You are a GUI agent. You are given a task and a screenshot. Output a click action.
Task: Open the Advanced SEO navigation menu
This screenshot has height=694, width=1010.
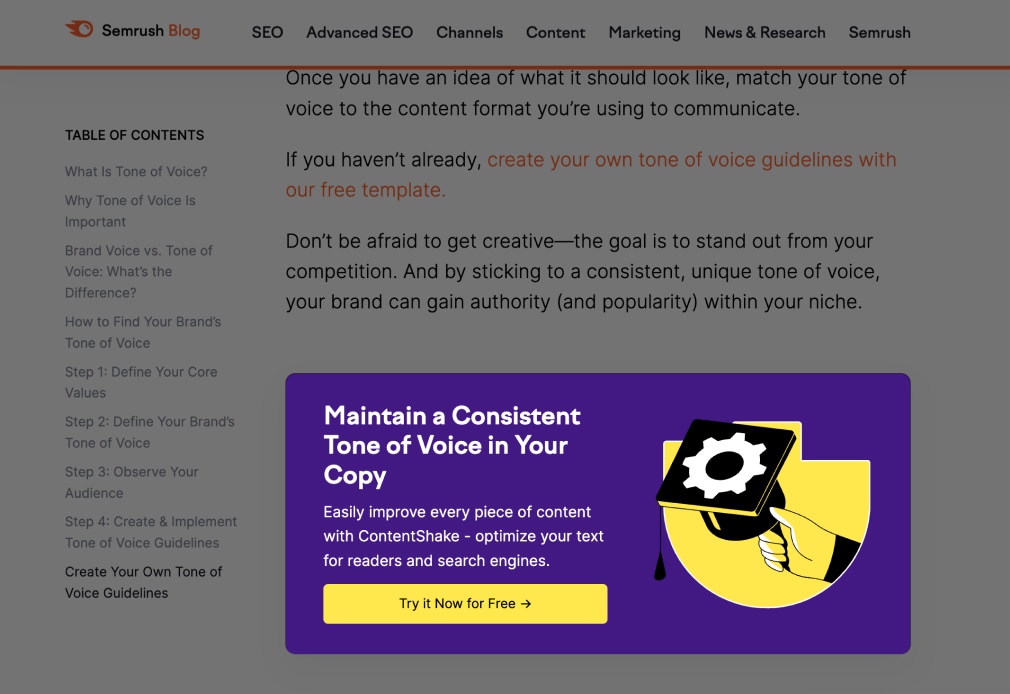tap(359, 32)
